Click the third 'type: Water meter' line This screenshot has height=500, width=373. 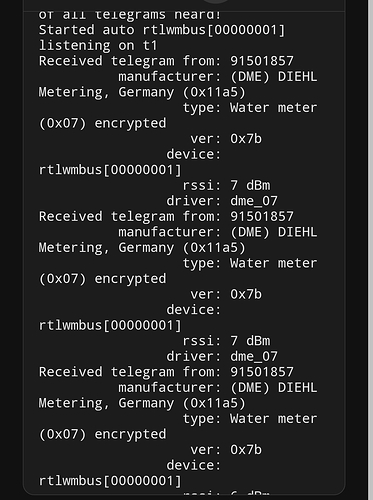(250, 419)
